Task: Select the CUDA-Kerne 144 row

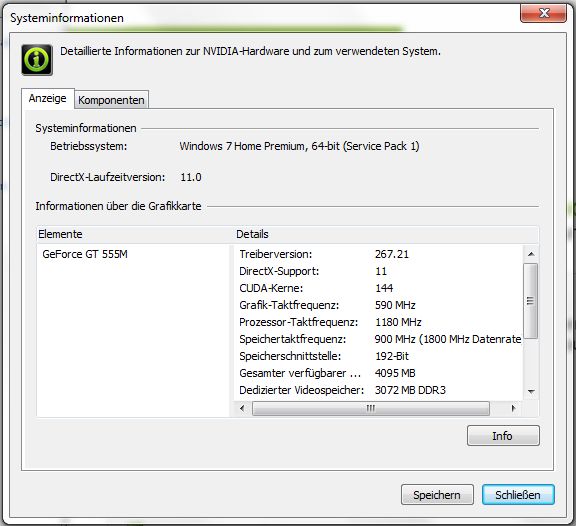Action: click(378, 288)
